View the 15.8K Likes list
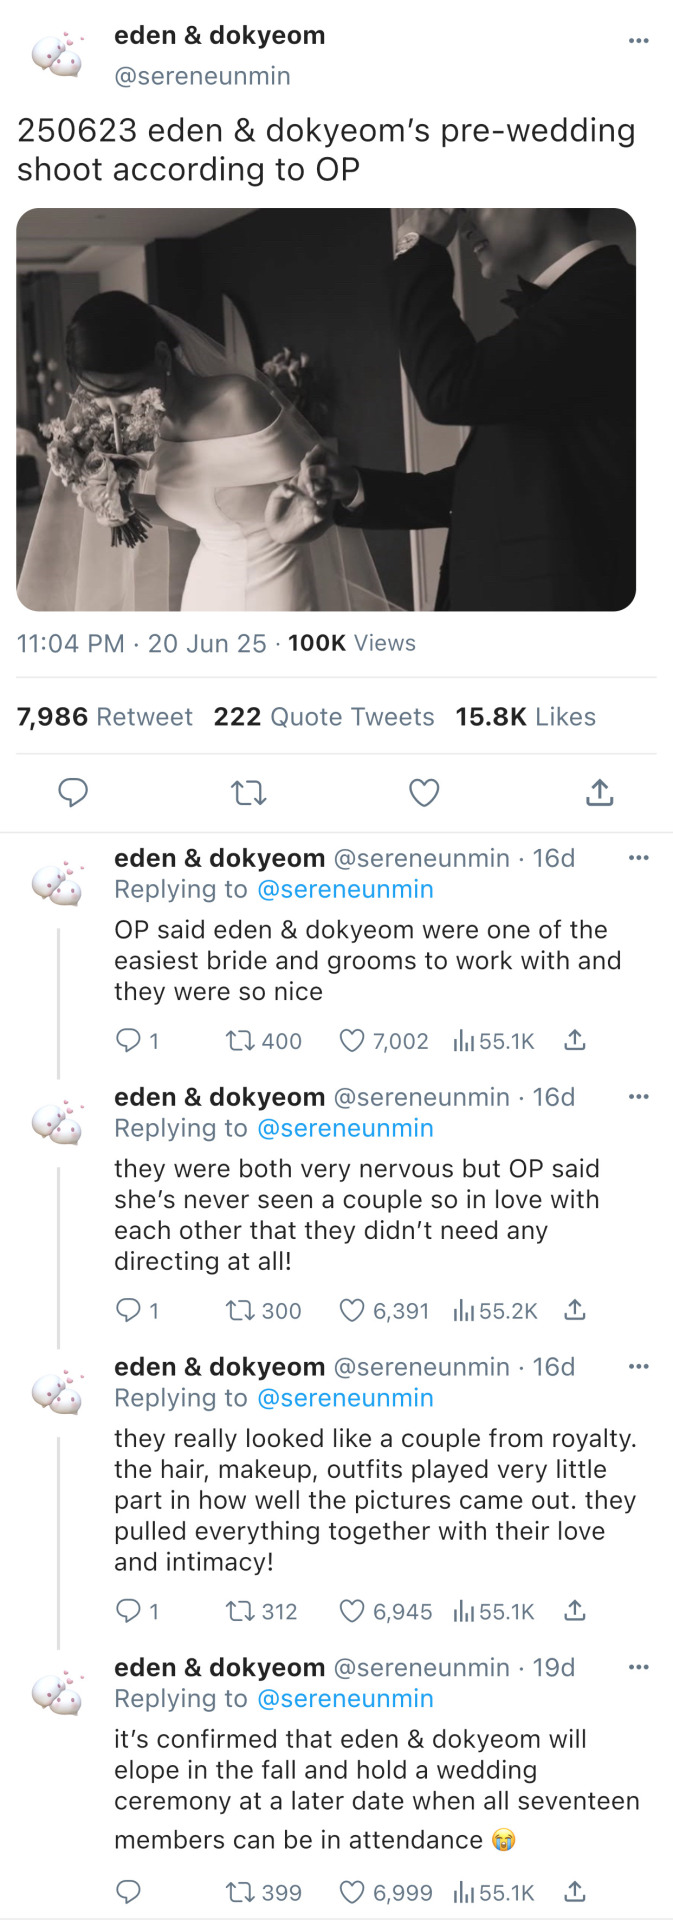The width and height of the screenshot is (673, 1920). 525,717
